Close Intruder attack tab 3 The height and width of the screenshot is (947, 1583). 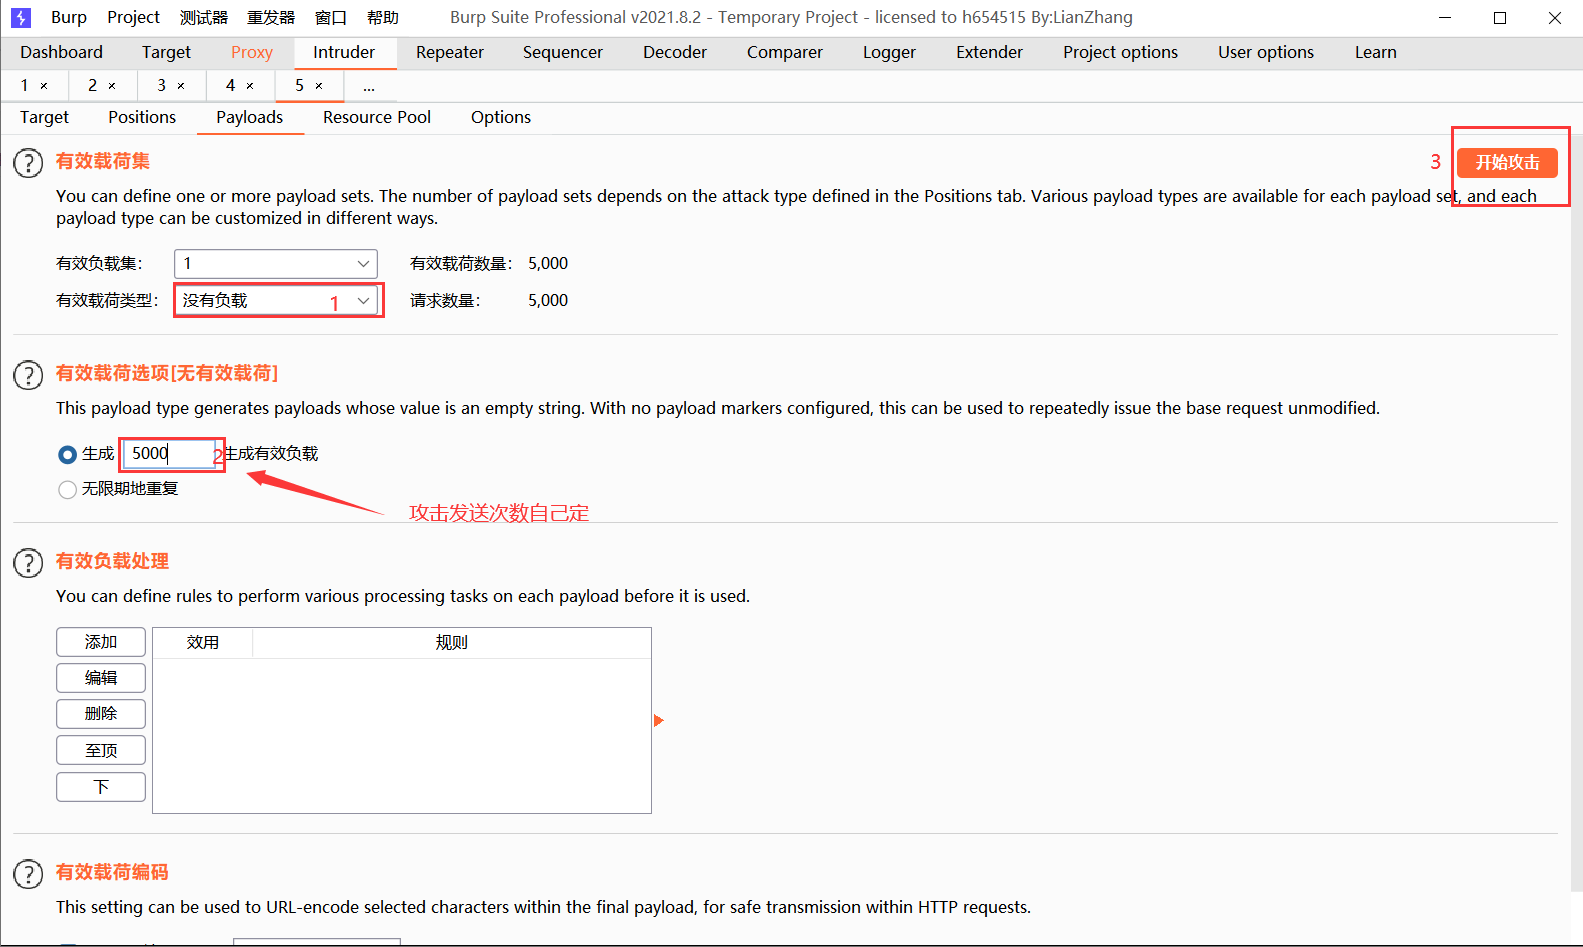181,86
